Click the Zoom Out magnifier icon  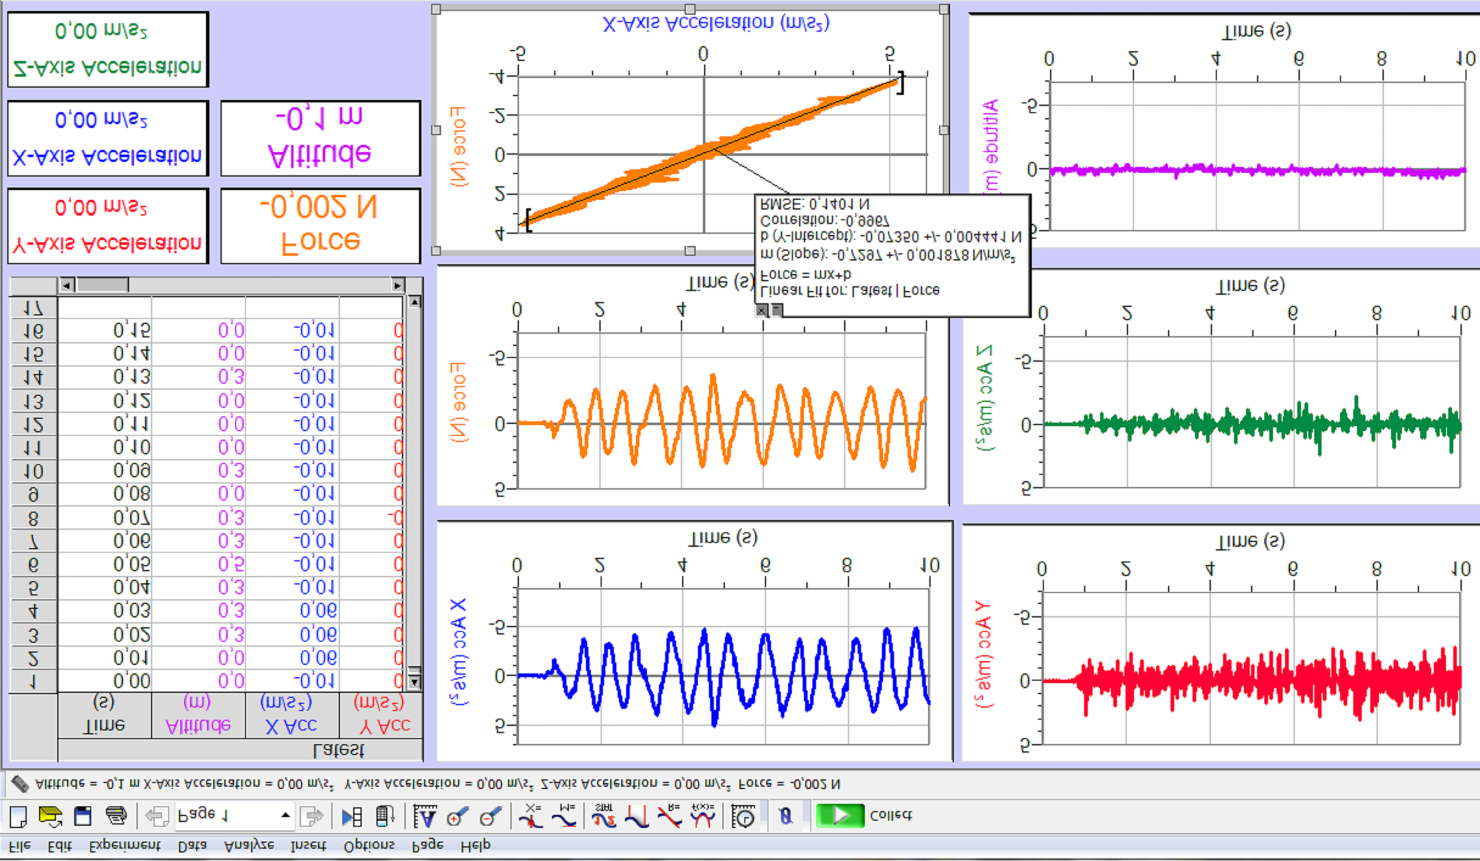[x=491, y=816]
